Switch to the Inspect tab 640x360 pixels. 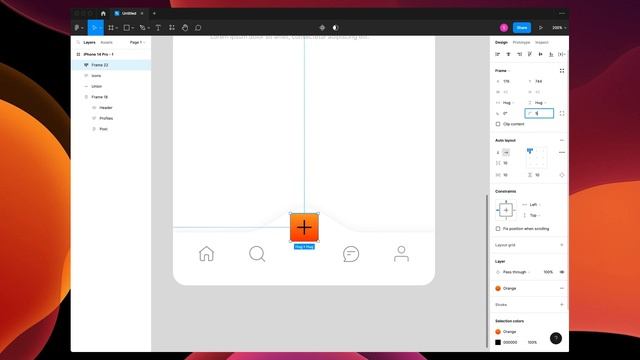point(542,42)
